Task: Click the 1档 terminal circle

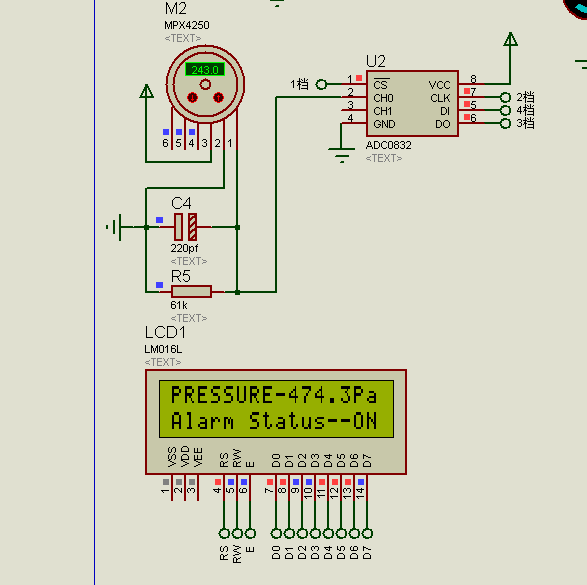Action: [321, 84]
